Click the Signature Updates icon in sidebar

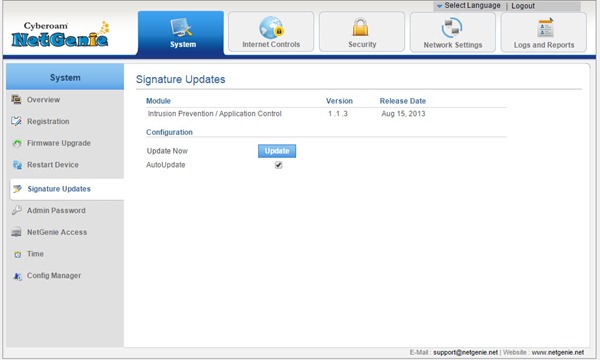(17, 189)
